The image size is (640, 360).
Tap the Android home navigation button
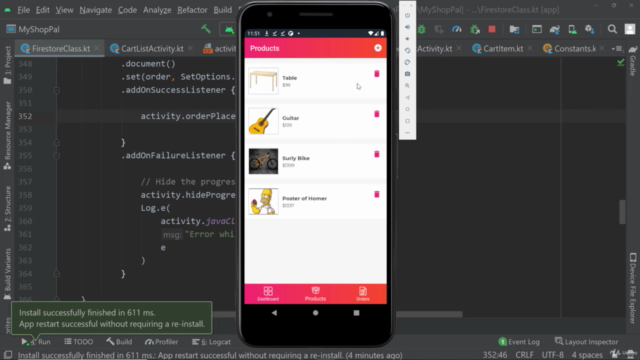[x=316, y=313]
